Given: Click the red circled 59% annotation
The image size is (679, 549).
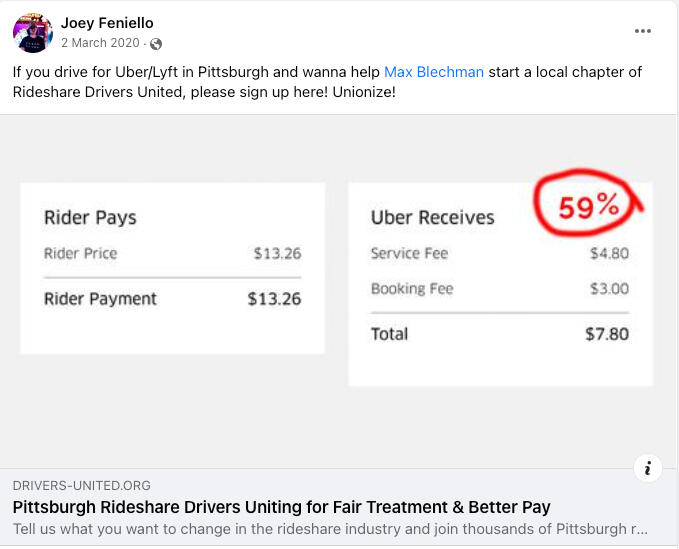Looking at the screenshot, I should 589,207.
